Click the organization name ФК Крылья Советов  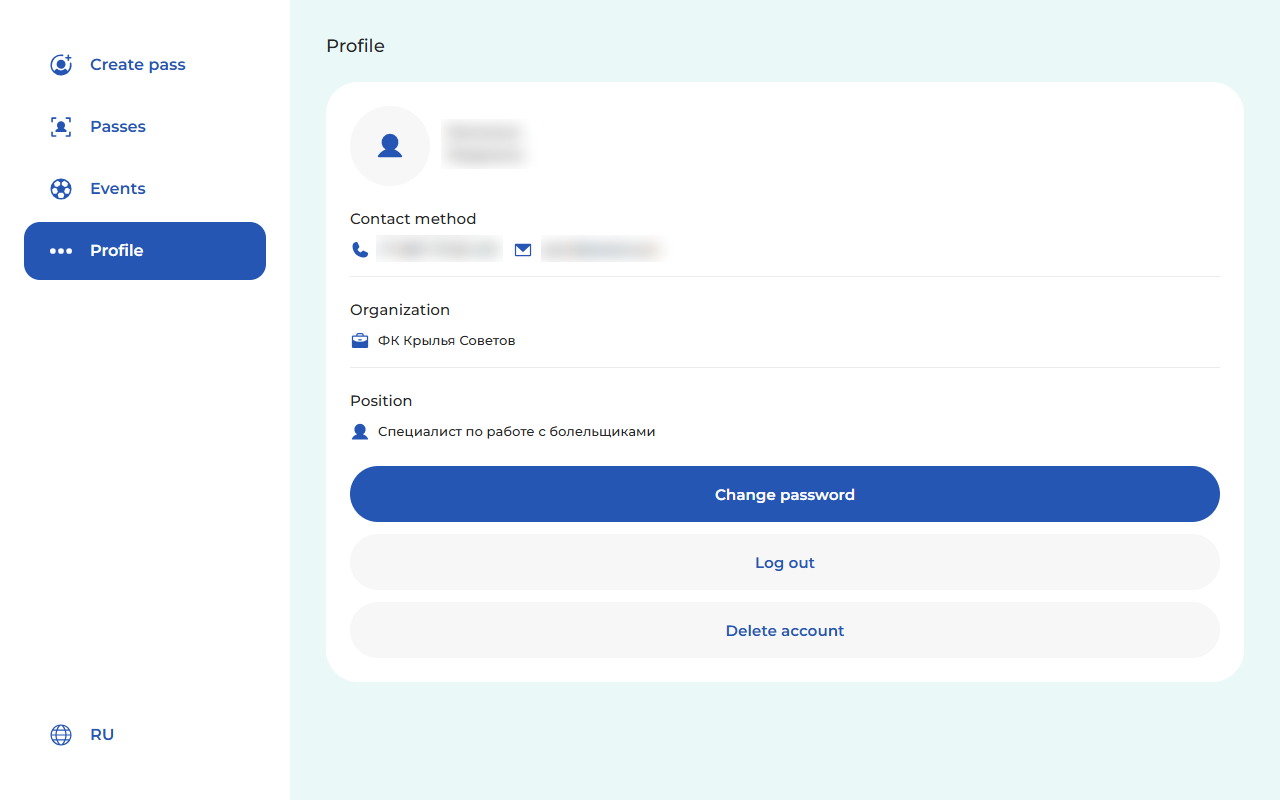coord(446,341)
